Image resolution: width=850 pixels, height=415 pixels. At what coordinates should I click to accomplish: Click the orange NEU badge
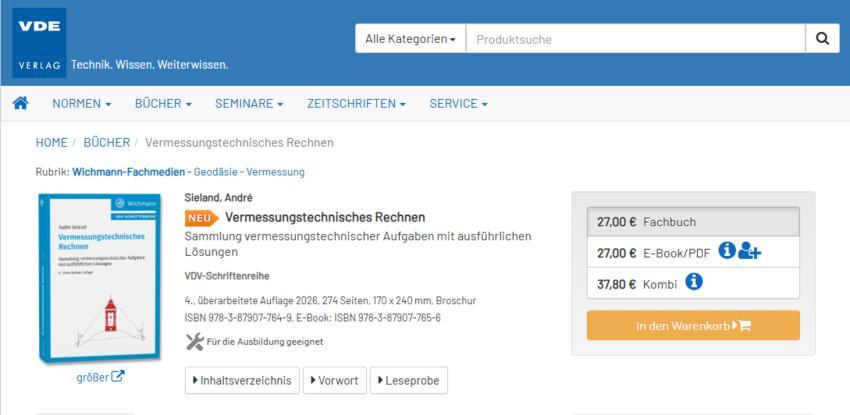[202, 218]
